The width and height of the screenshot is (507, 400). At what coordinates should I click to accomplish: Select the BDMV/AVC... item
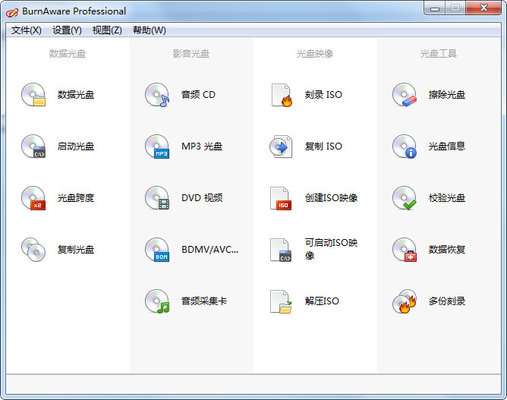click(192, 250)
